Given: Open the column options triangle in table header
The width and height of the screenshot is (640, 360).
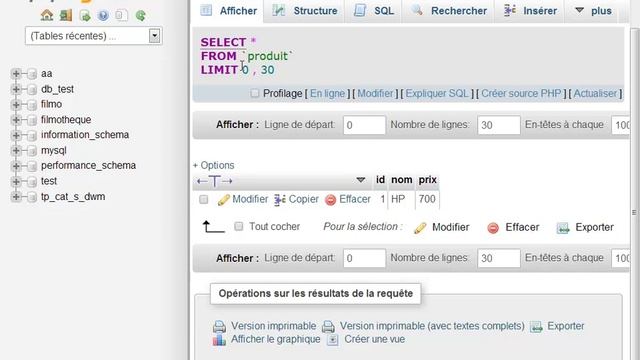Looking at the screenshot, I should (360, 180).
